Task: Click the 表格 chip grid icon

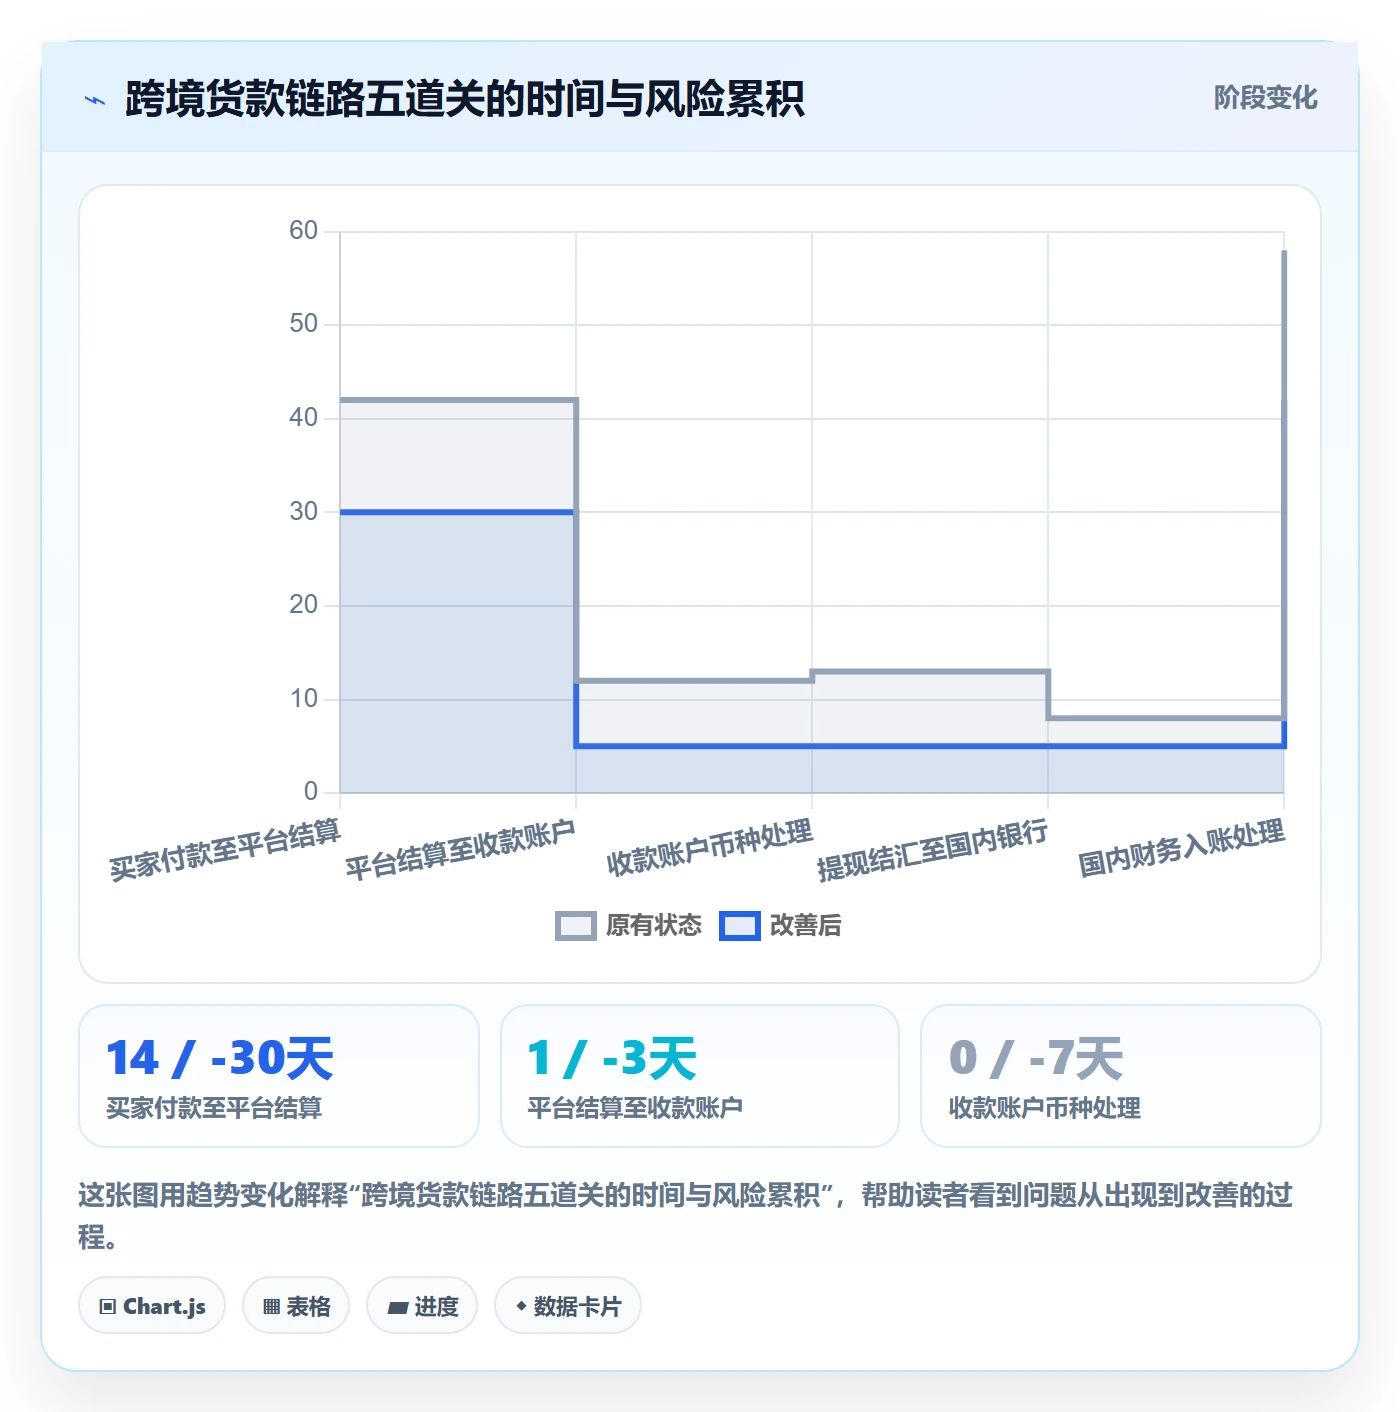Action: click(x=271, y=1307)
